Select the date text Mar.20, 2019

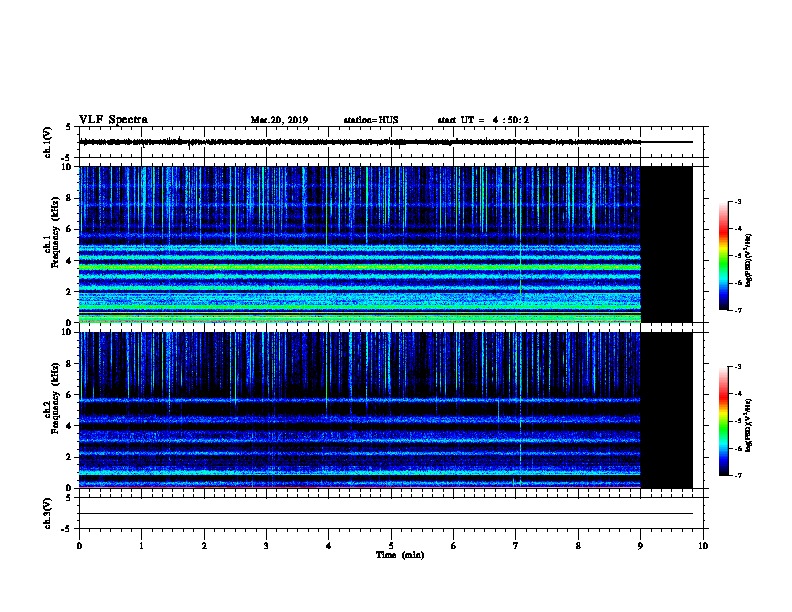click(279, 120)
